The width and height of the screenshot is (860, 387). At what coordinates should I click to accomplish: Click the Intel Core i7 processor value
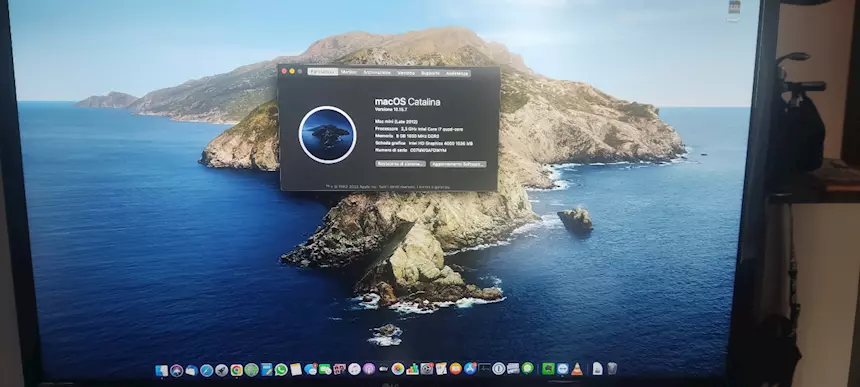click(432, 129)
